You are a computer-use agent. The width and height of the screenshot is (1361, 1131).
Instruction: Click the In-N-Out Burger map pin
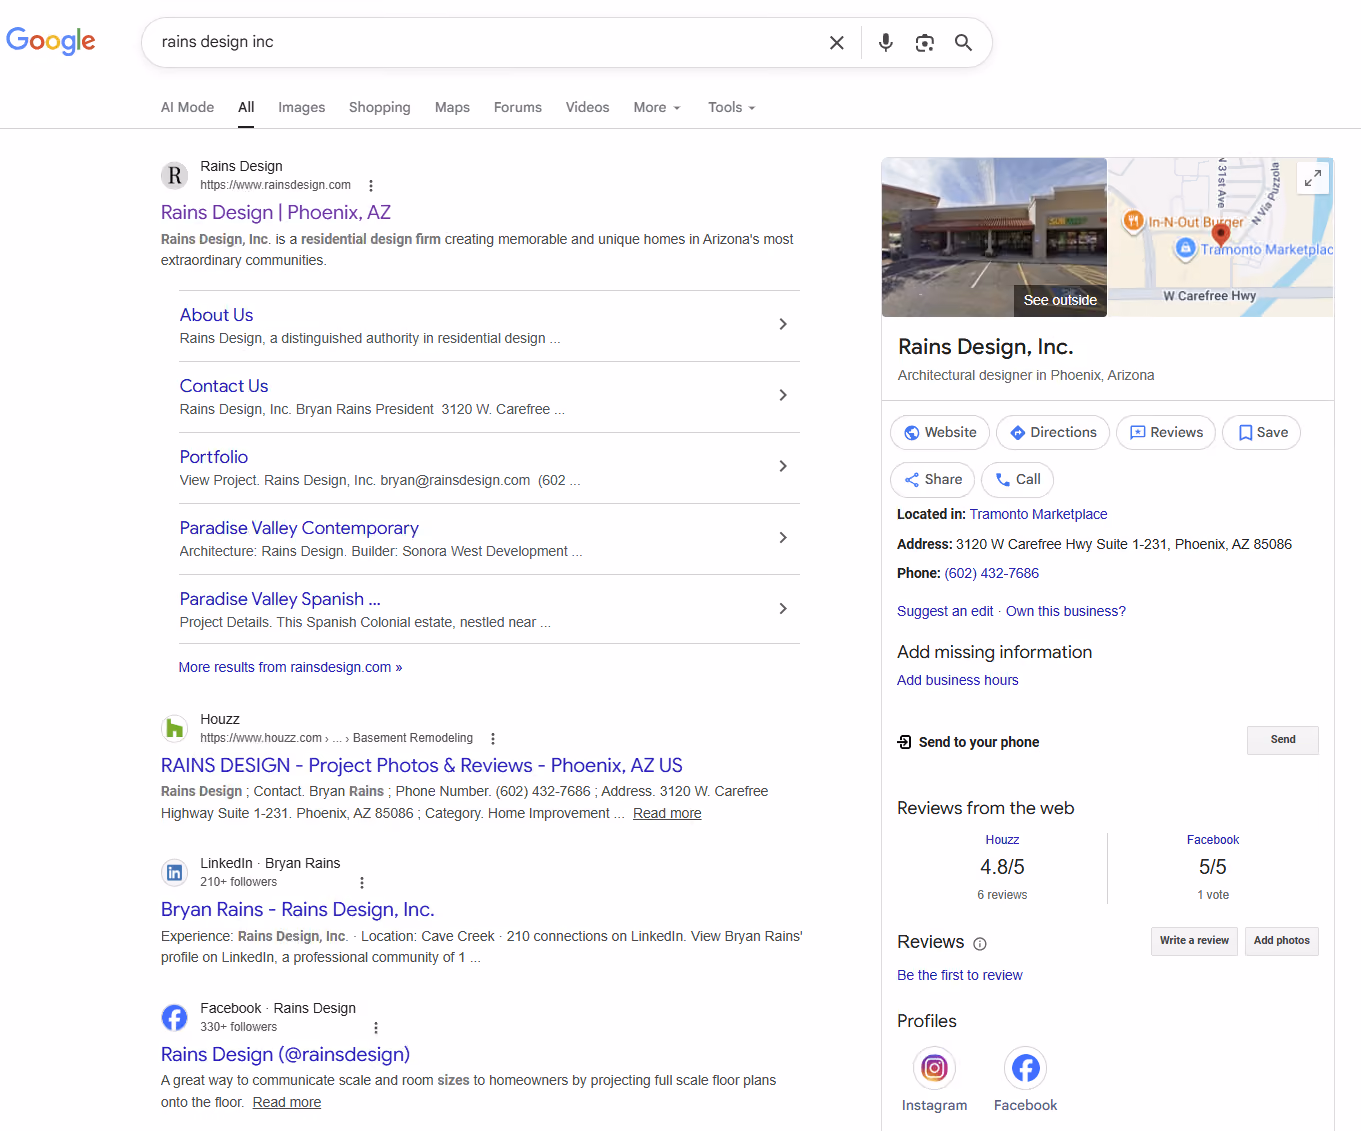tap(1133, 221)
